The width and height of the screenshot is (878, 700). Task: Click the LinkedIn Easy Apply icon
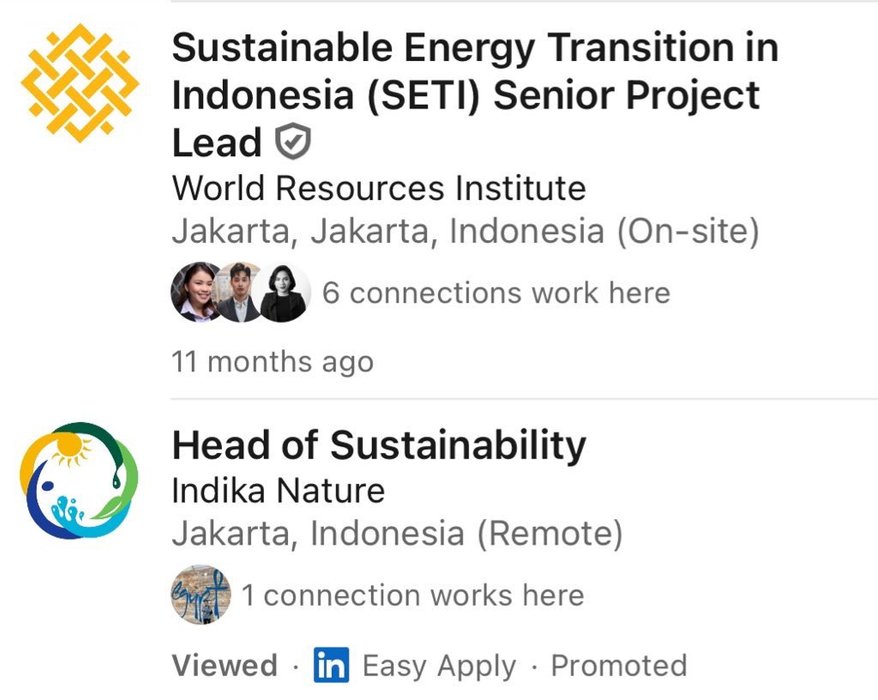click(331, 665)
